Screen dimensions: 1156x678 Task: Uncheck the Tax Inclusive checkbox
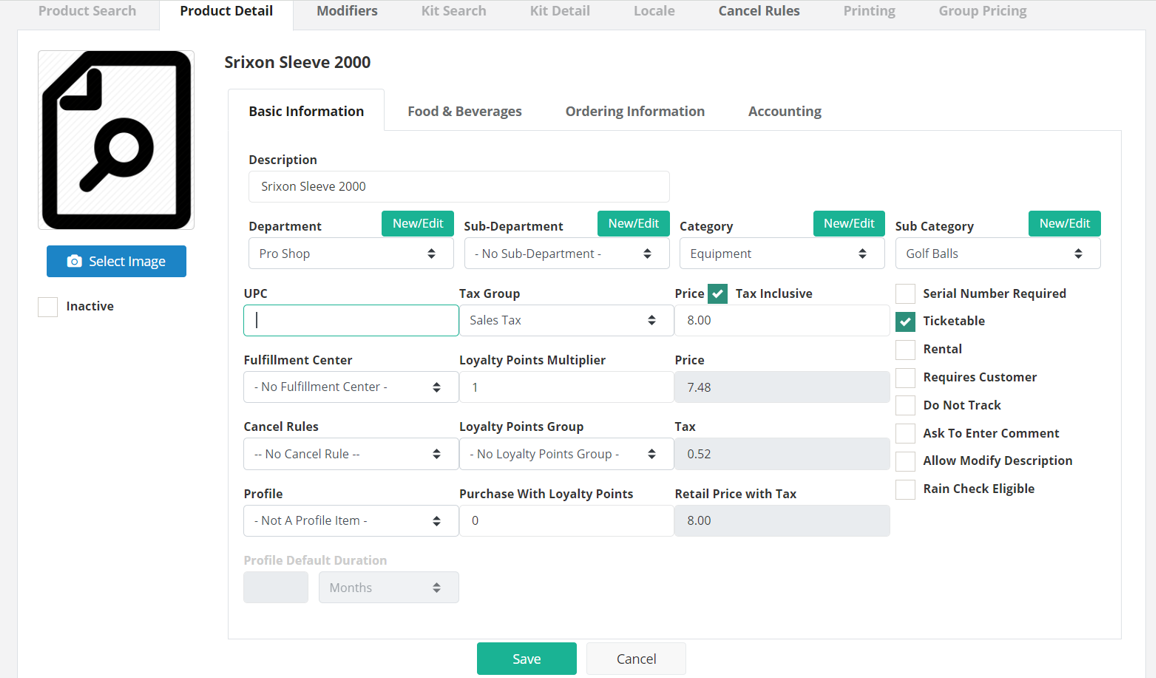coord(717,294)
